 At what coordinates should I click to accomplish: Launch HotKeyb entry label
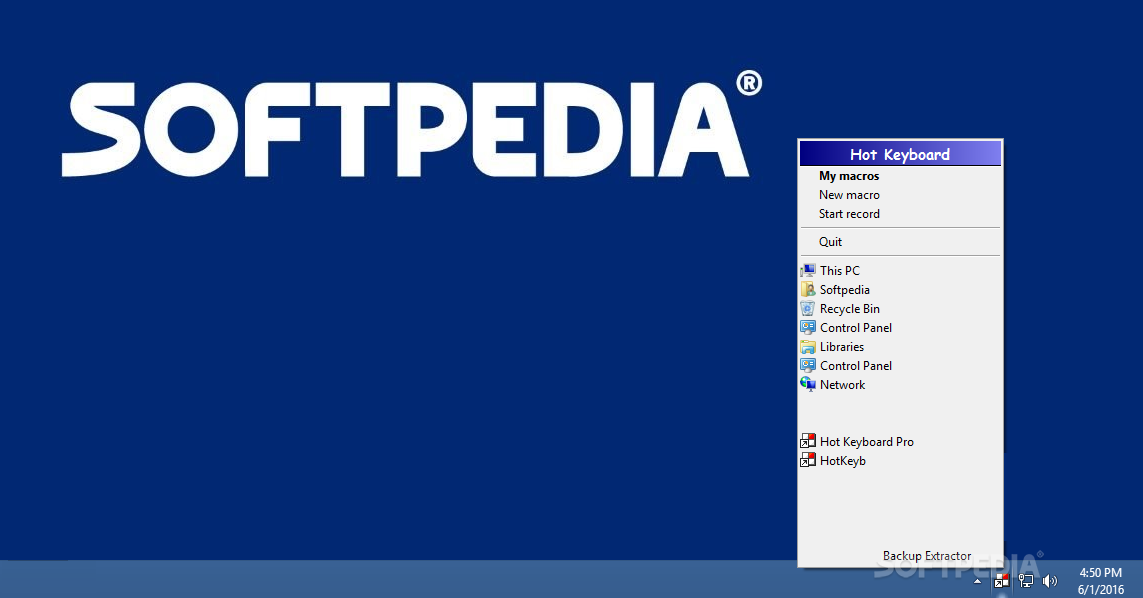843,460
